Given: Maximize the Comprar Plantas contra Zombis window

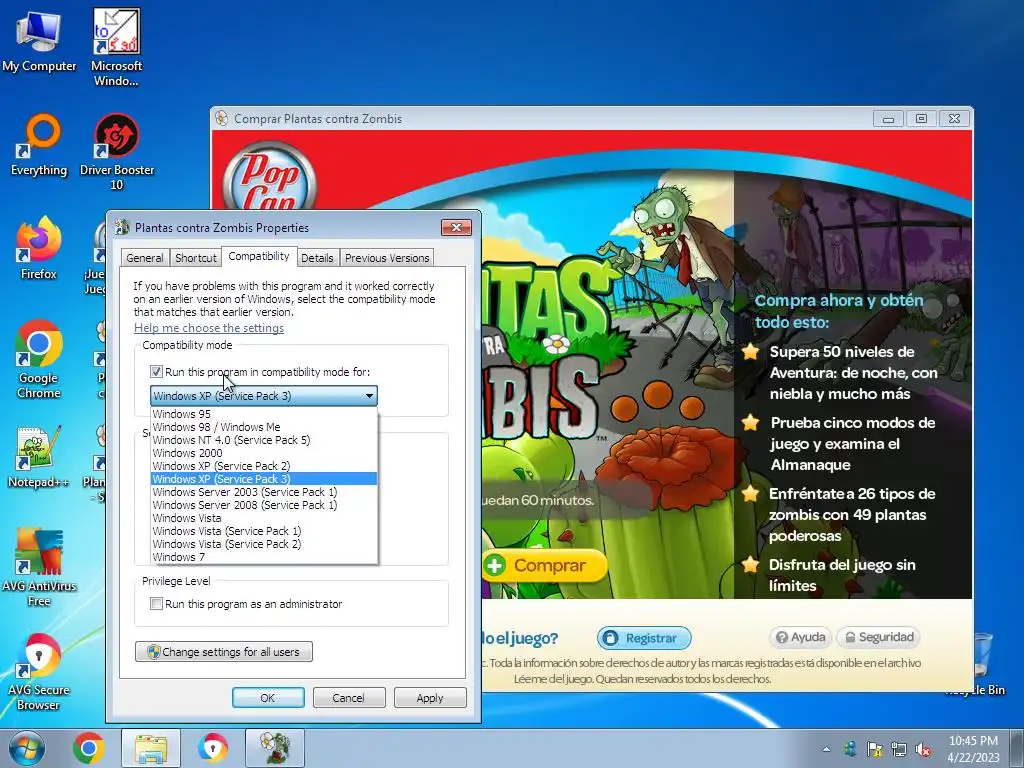Looking at the screenshot, I should [921, 119].
